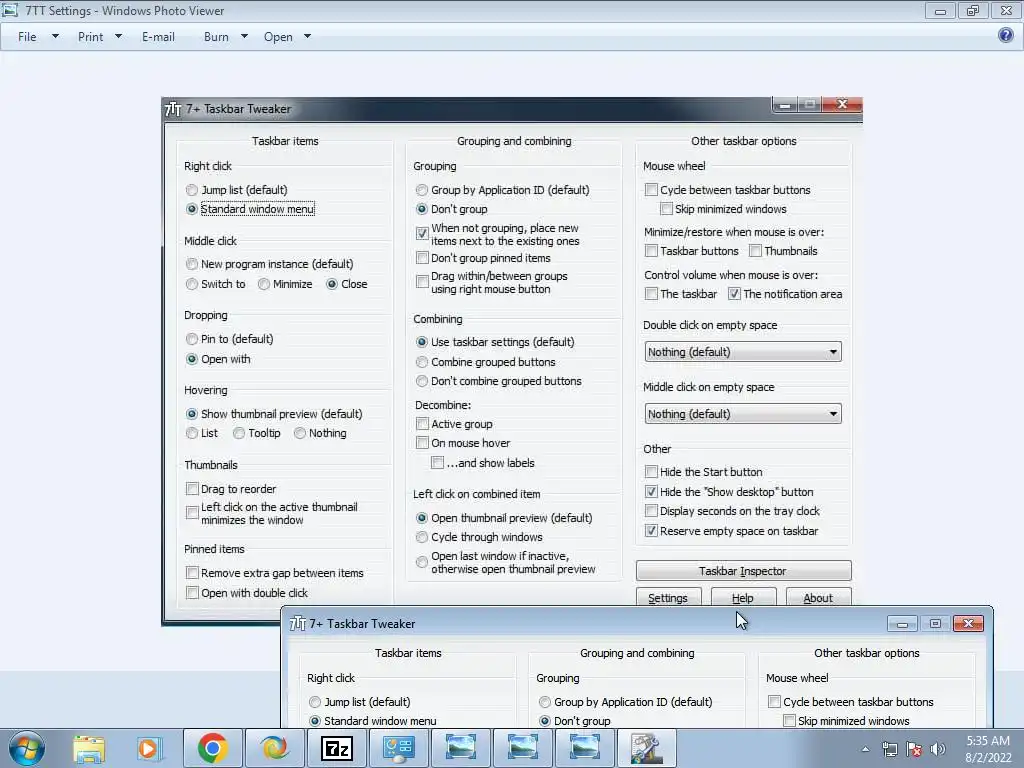Expand the Burn dropdown arrow
Image resolution: width=1024 pixels, height=768 pixels.
244,37
